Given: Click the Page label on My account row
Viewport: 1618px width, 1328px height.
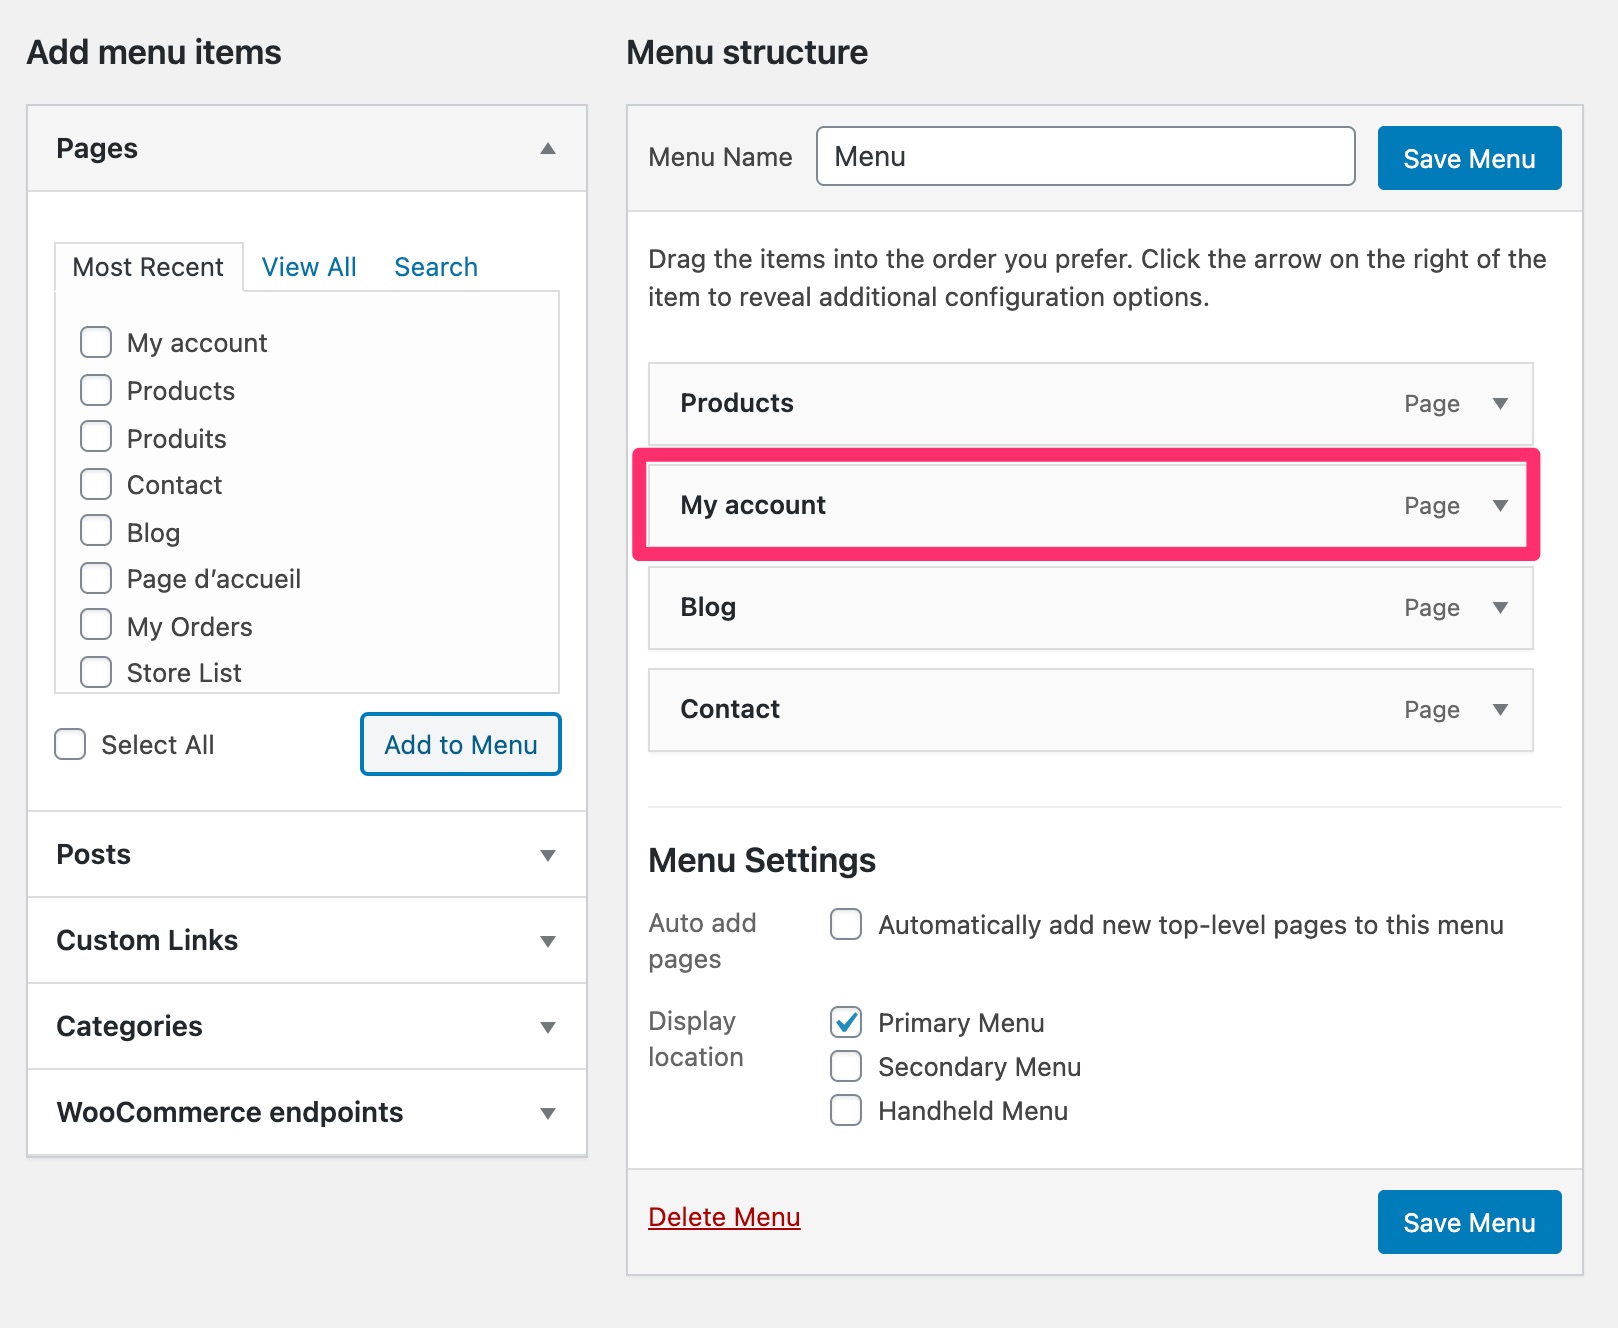Looking at the screenshot, I should 1432,506.
